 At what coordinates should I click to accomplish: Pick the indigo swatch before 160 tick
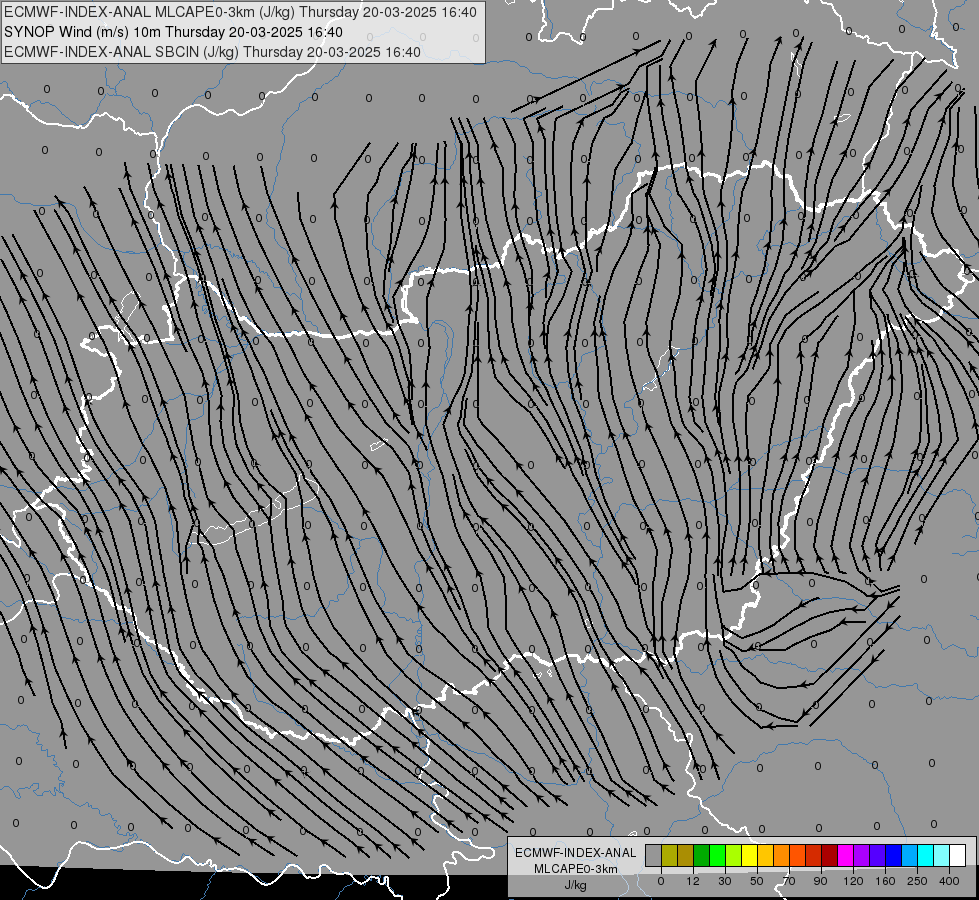tap(878, 855)
